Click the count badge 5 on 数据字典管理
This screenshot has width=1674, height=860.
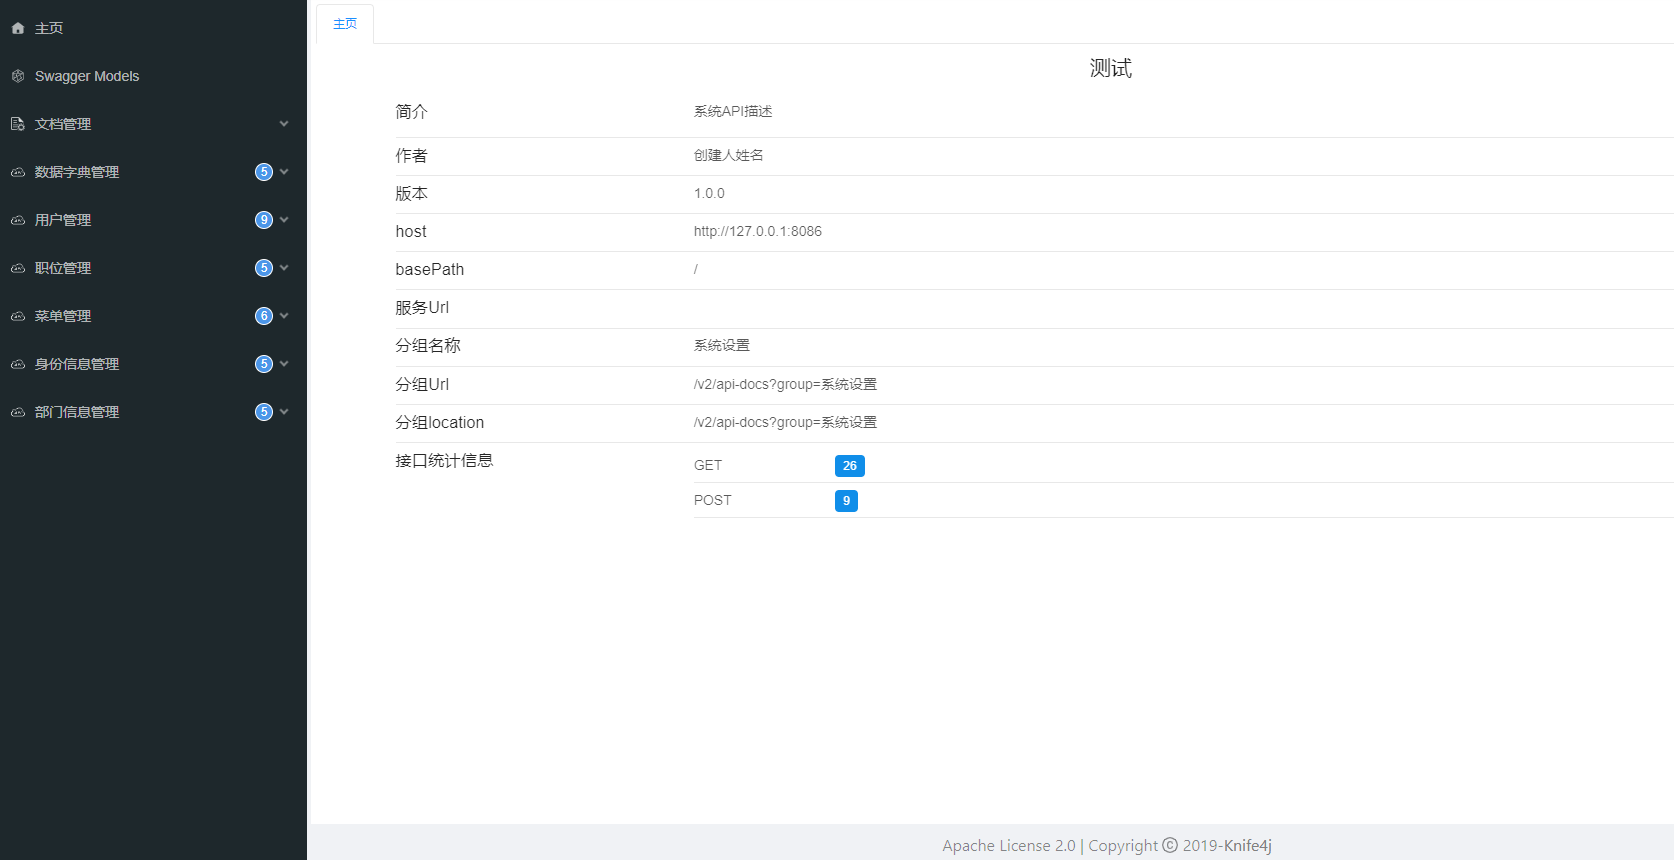point(264,172)
